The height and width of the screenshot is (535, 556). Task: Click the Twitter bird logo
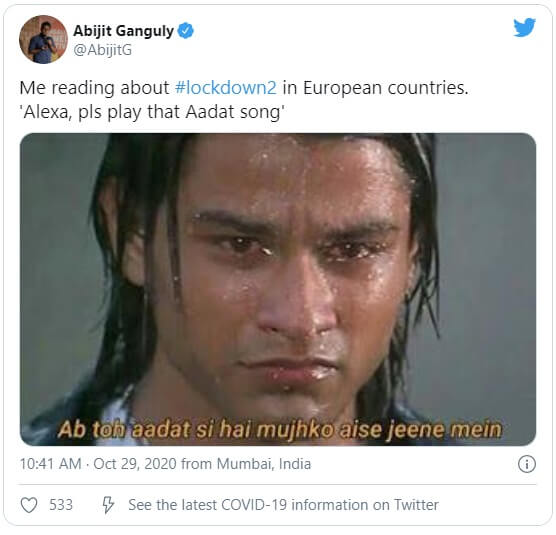coord(524,27)
